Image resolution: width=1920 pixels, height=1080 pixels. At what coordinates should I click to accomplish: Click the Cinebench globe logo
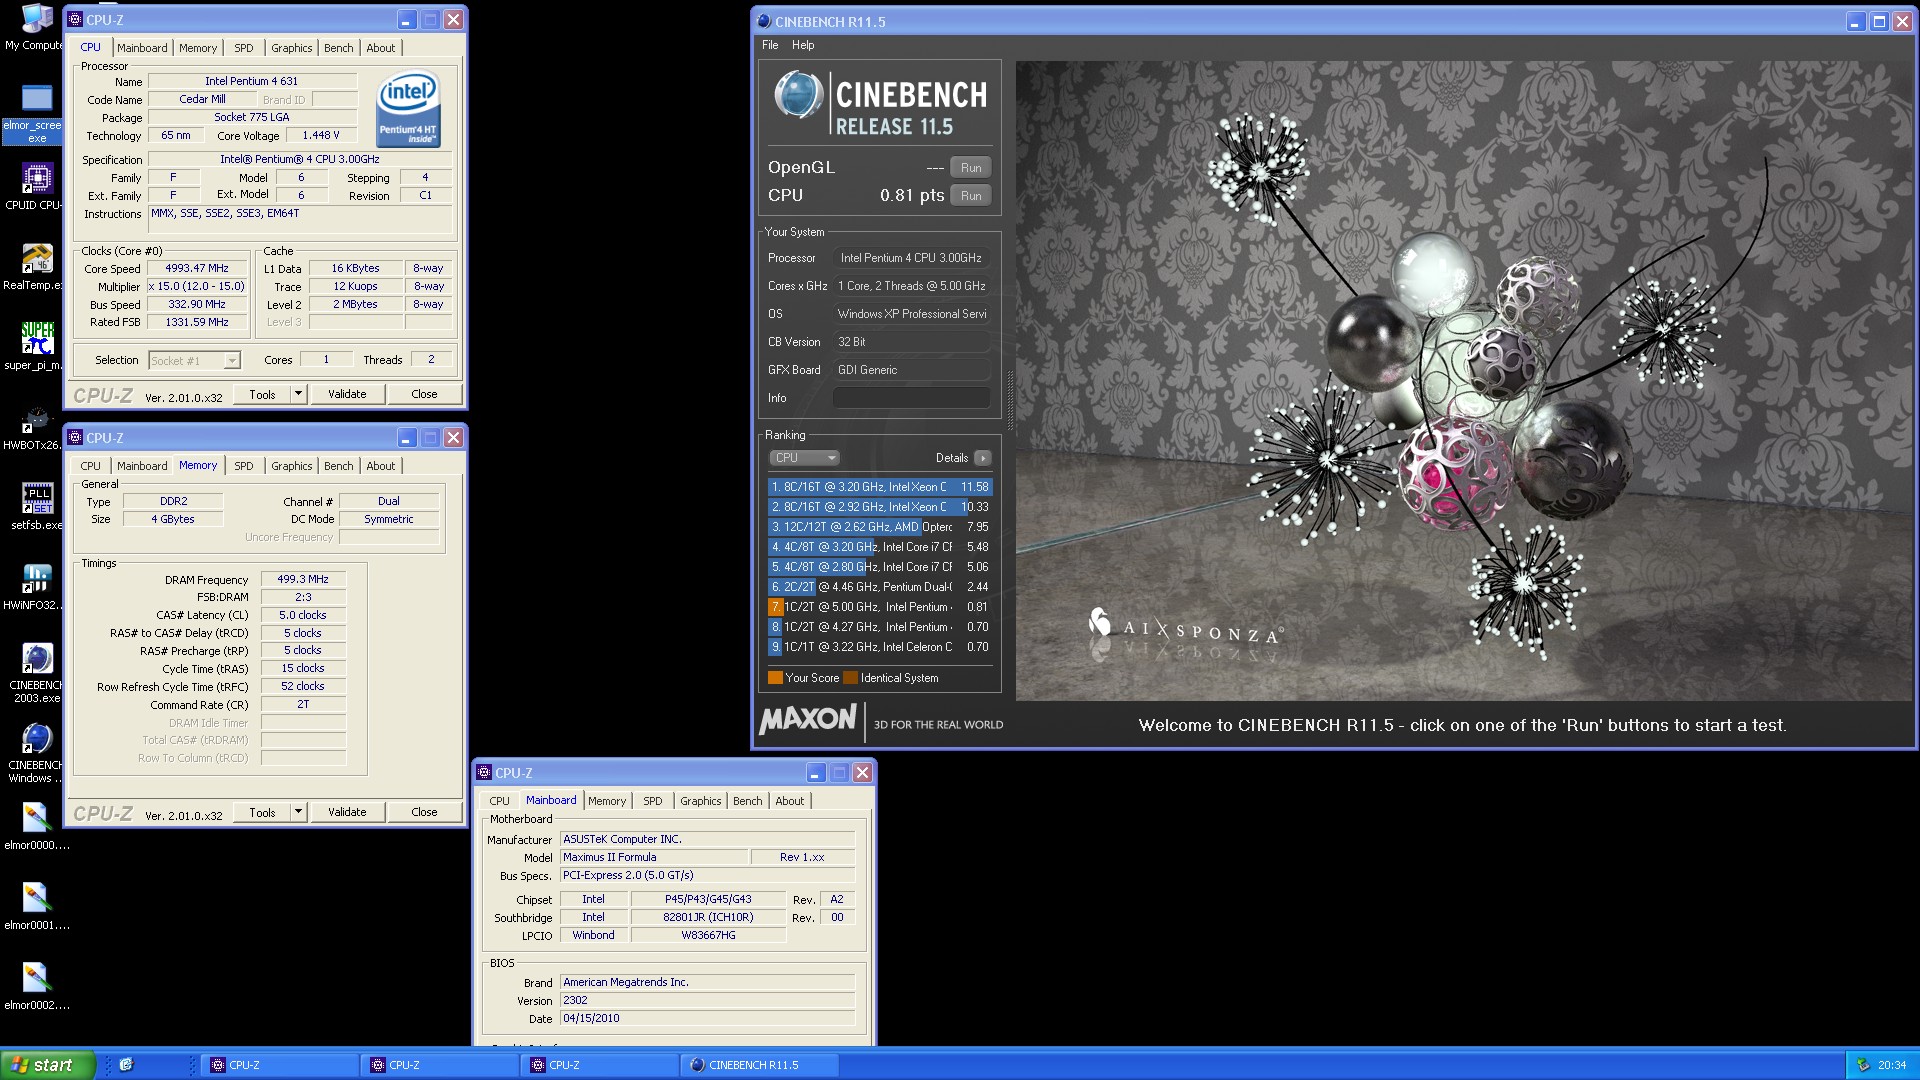pos(798,96)
